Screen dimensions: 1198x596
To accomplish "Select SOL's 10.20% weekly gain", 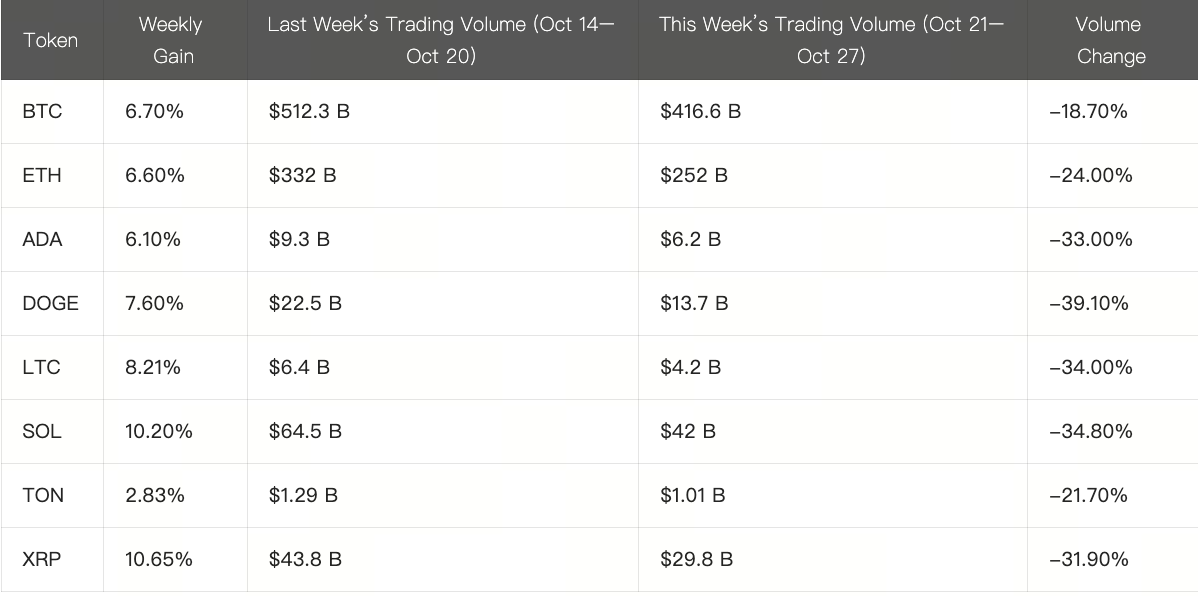I will (x=159, y=431).
